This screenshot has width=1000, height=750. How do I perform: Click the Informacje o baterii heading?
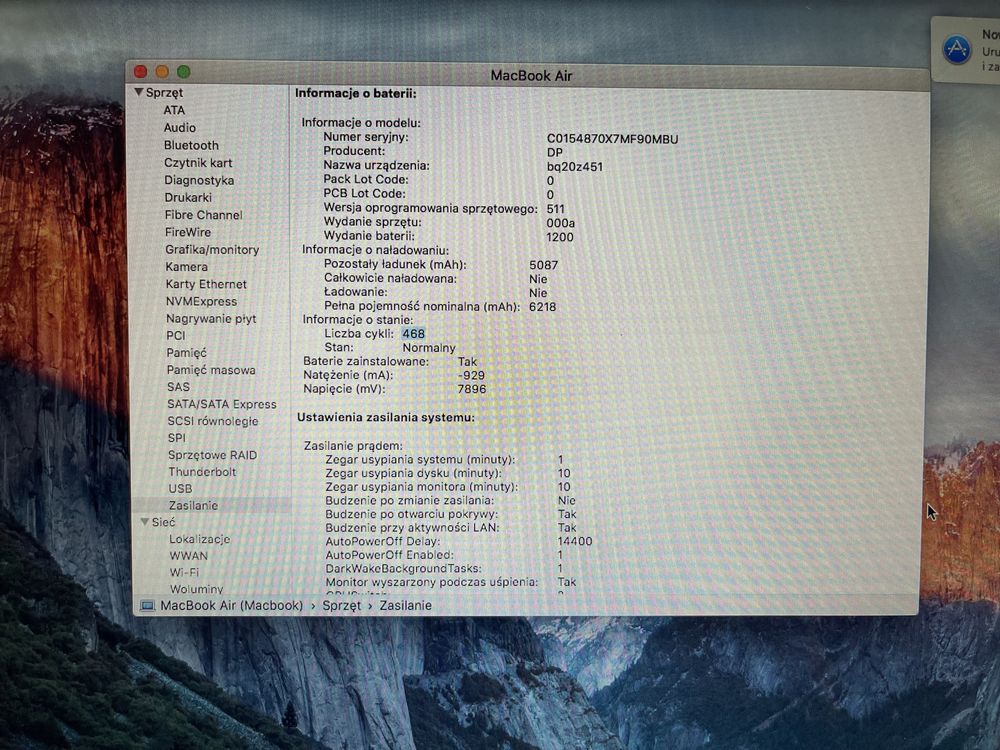coord(355,93)
